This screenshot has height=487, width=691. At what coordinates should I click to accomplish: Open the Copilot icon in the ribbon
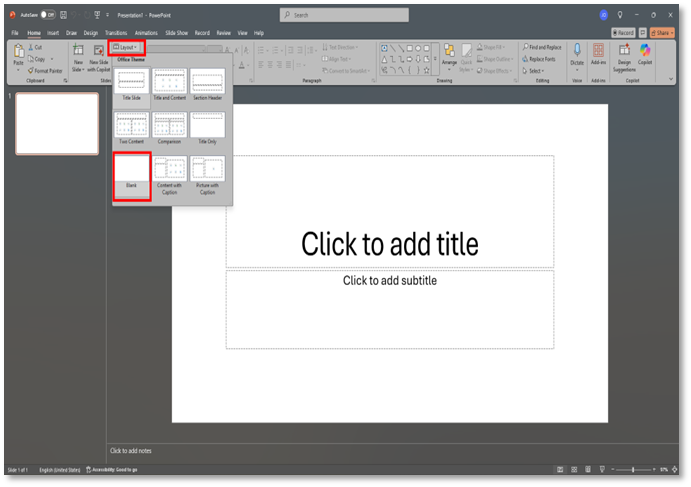(645, 51)
